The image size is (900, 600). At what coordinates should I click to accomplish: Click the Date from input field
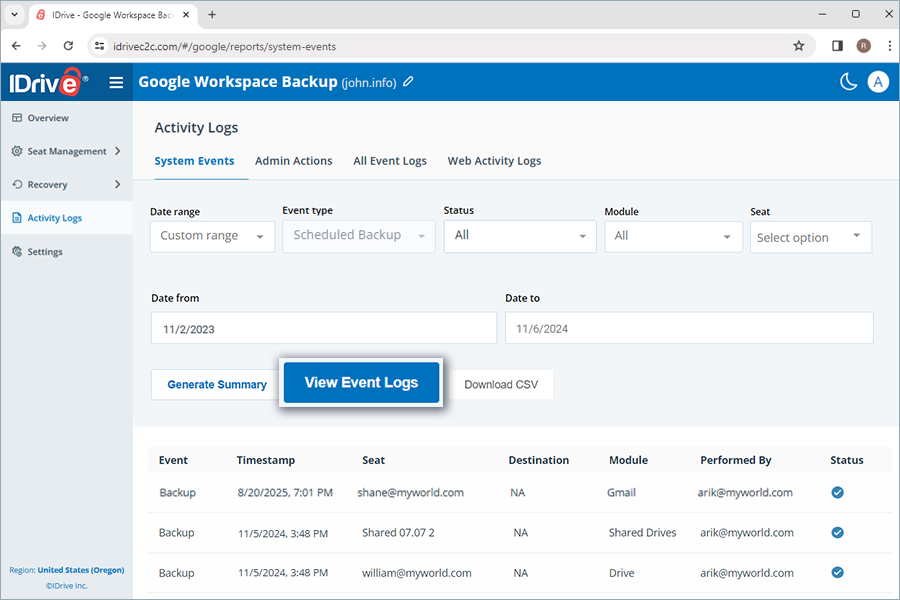pos(323,327)
